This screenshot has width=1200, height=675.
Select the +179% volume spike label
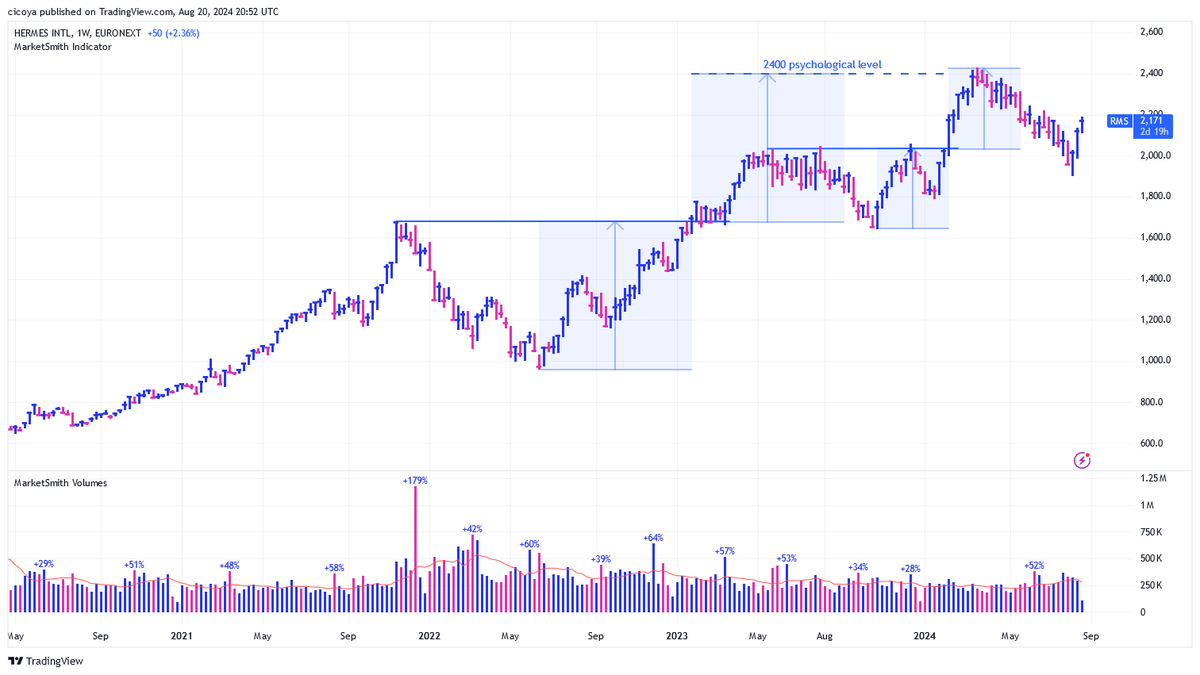(416, 481)
